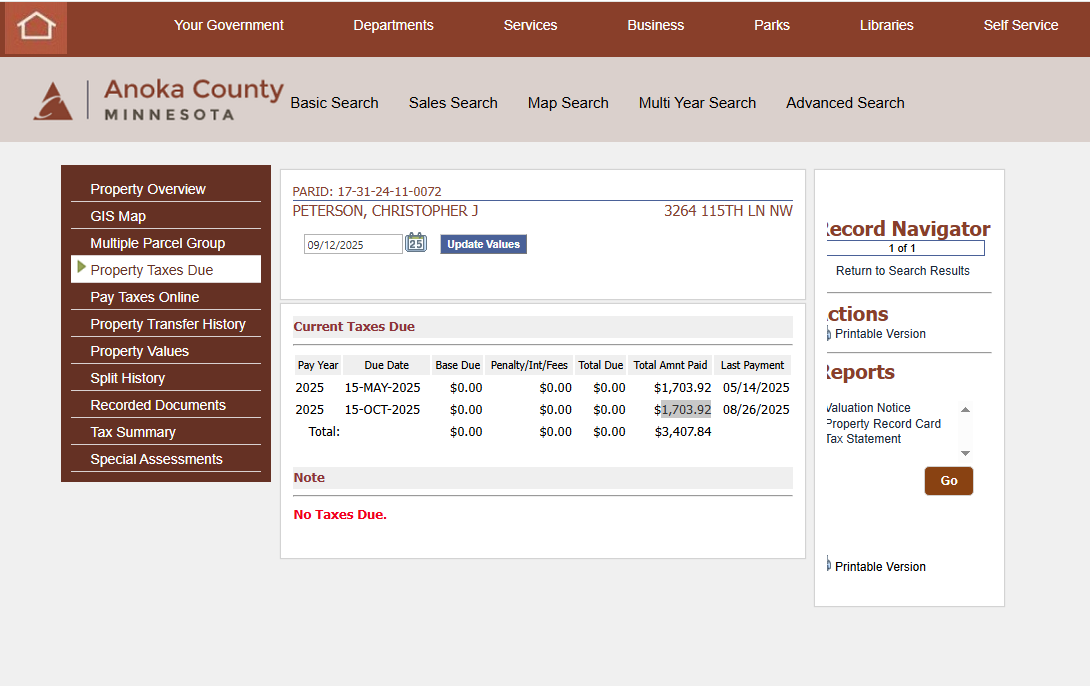The image size is (1090, 686).
Task: Switch to Sales Search tab
Action: tap(453, 103)
